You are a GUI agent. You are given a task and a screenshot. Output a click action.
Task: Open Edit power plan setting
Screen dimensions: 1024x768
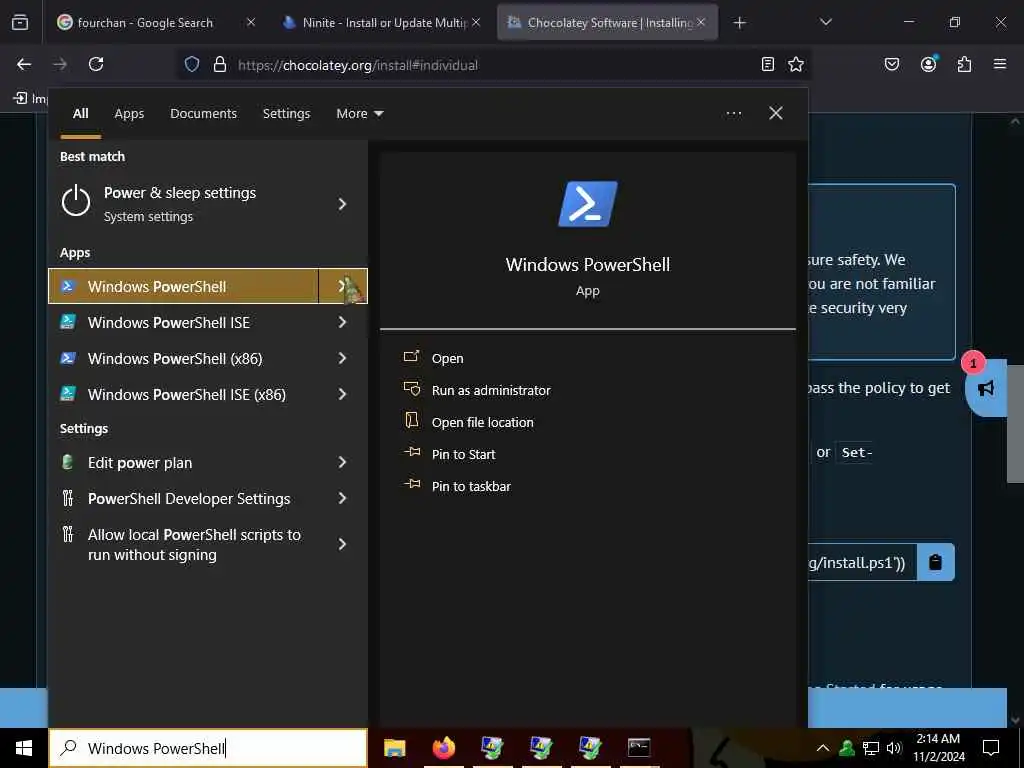tap(184, 463)
